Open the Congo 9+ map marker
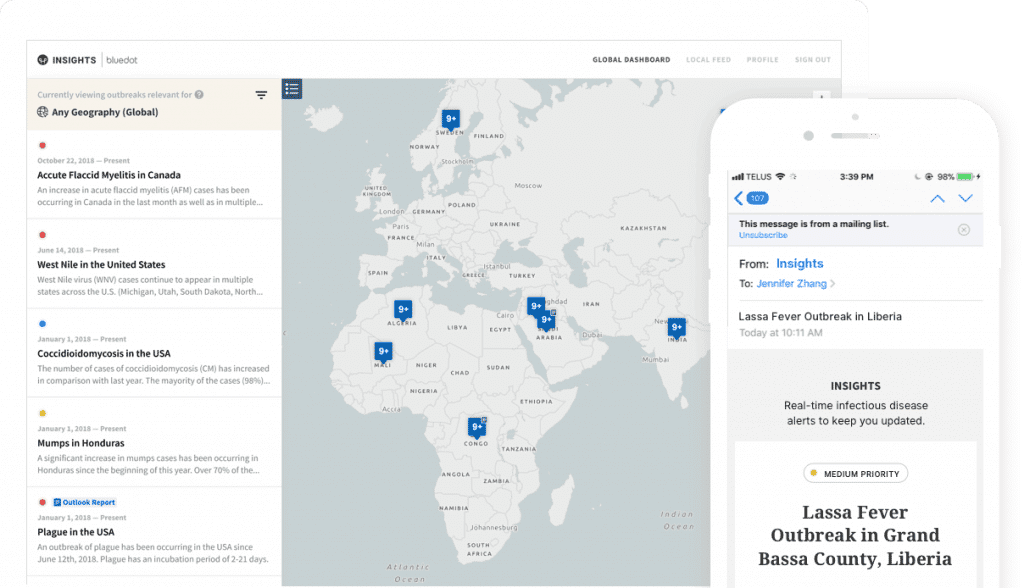1024x588 pixels. pyautogui.click(x=477, y=427)
